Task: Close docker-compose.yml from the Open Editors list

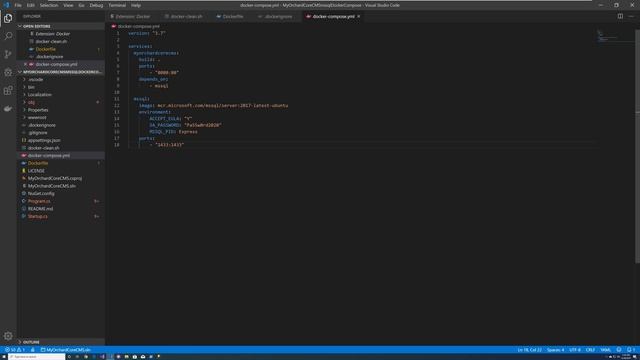Action: pos(25,64)
